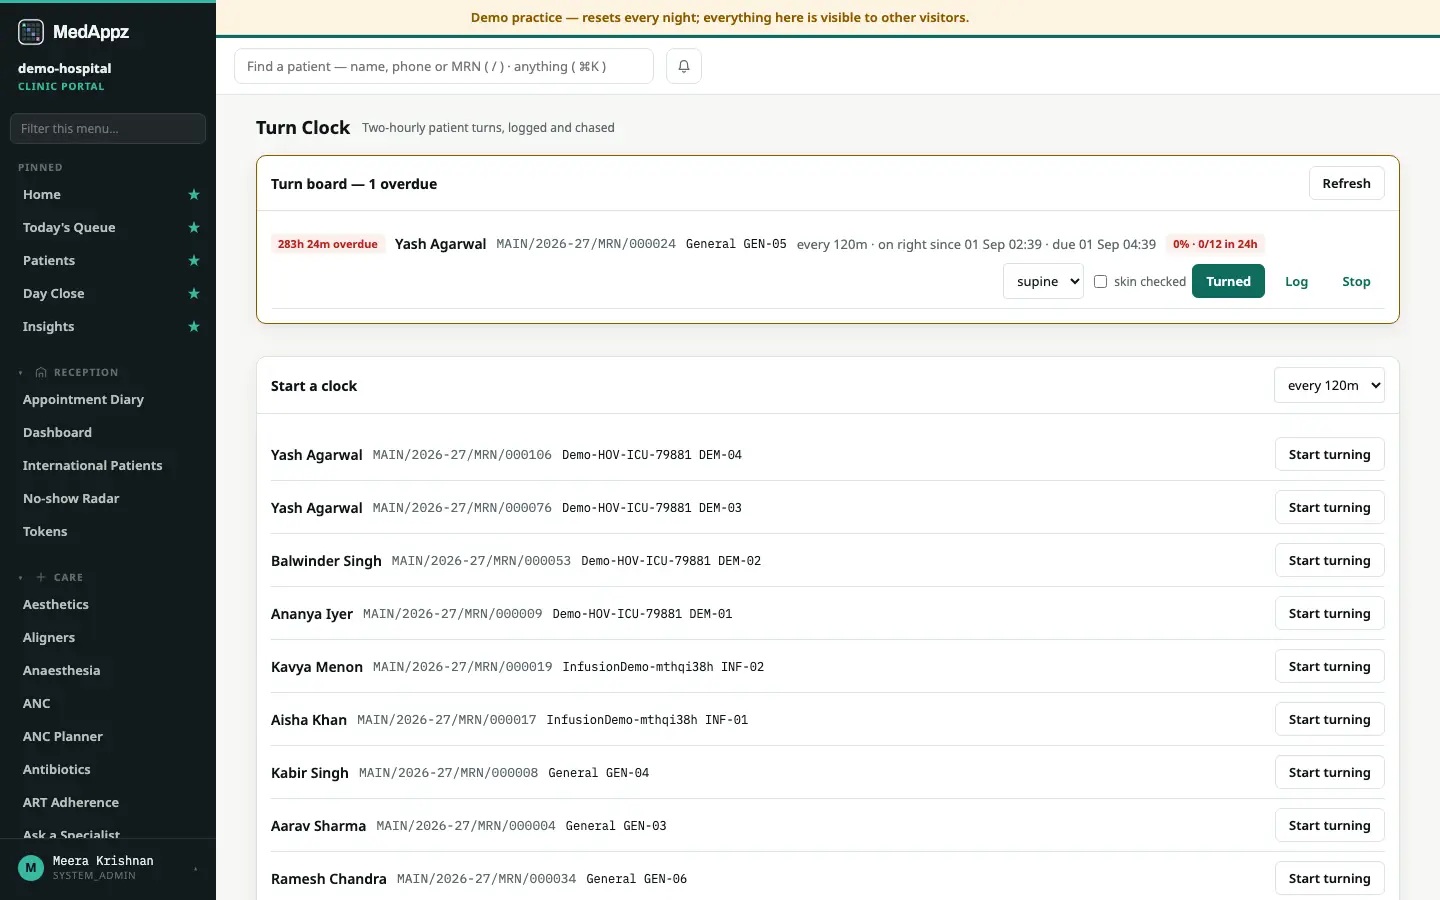This screenshot has height=900, width=1440.
Task: Stop the turn clock for GEN-05
Action: pos(1356,282)
